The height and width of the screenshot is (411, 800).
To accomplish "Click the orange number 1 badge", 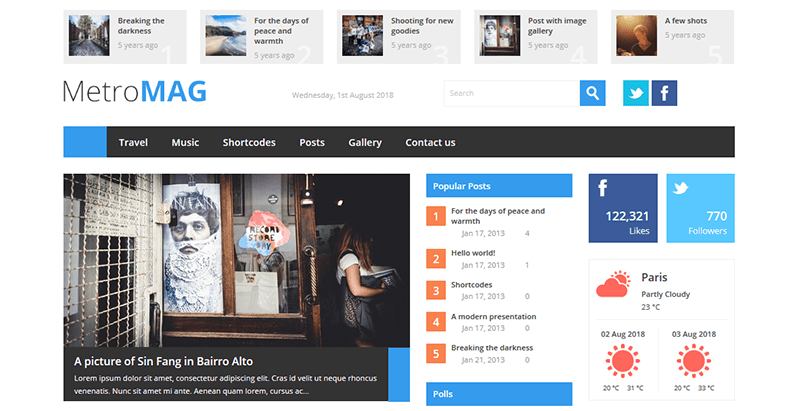I will [436, 216].
